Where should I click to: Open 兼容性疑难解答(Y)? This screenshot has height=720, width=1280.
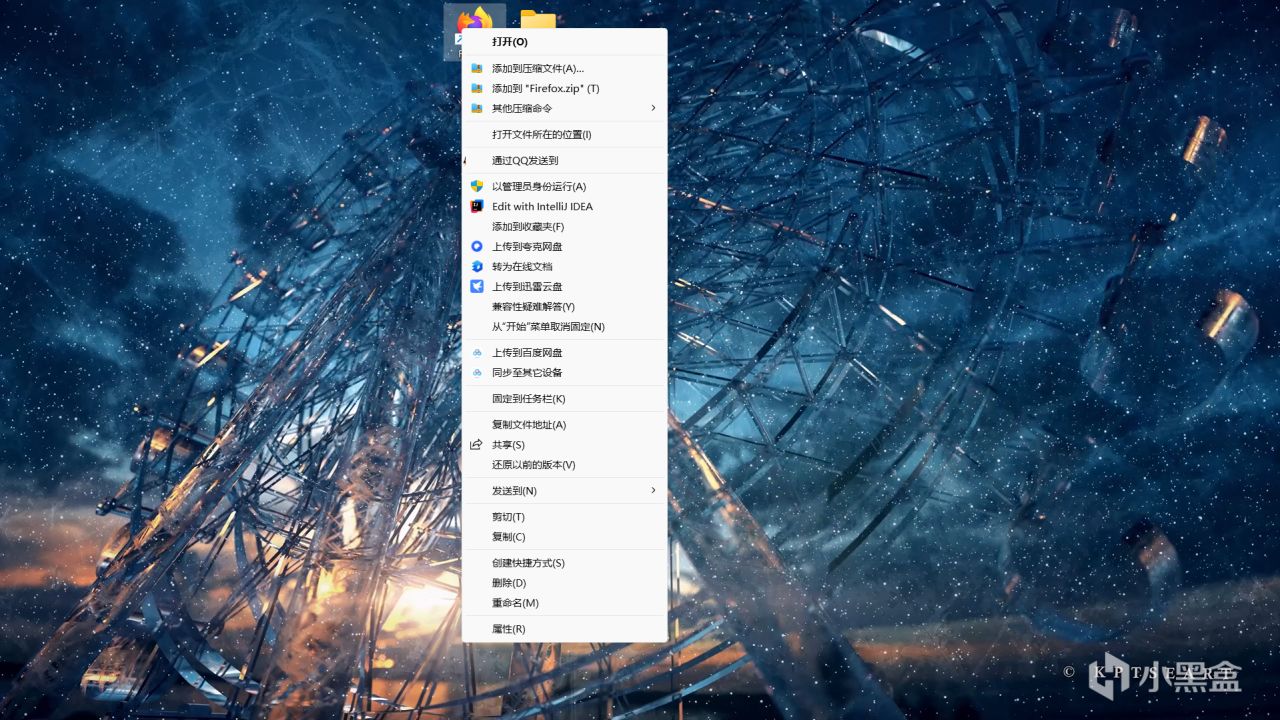[x=564, y=307]
